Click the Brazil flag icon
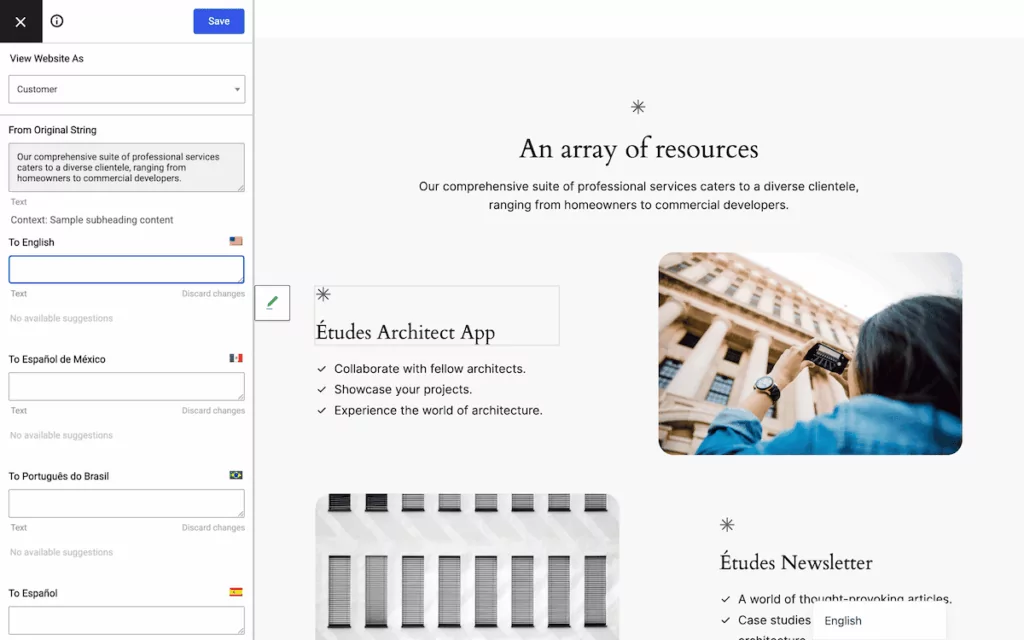 236,475
